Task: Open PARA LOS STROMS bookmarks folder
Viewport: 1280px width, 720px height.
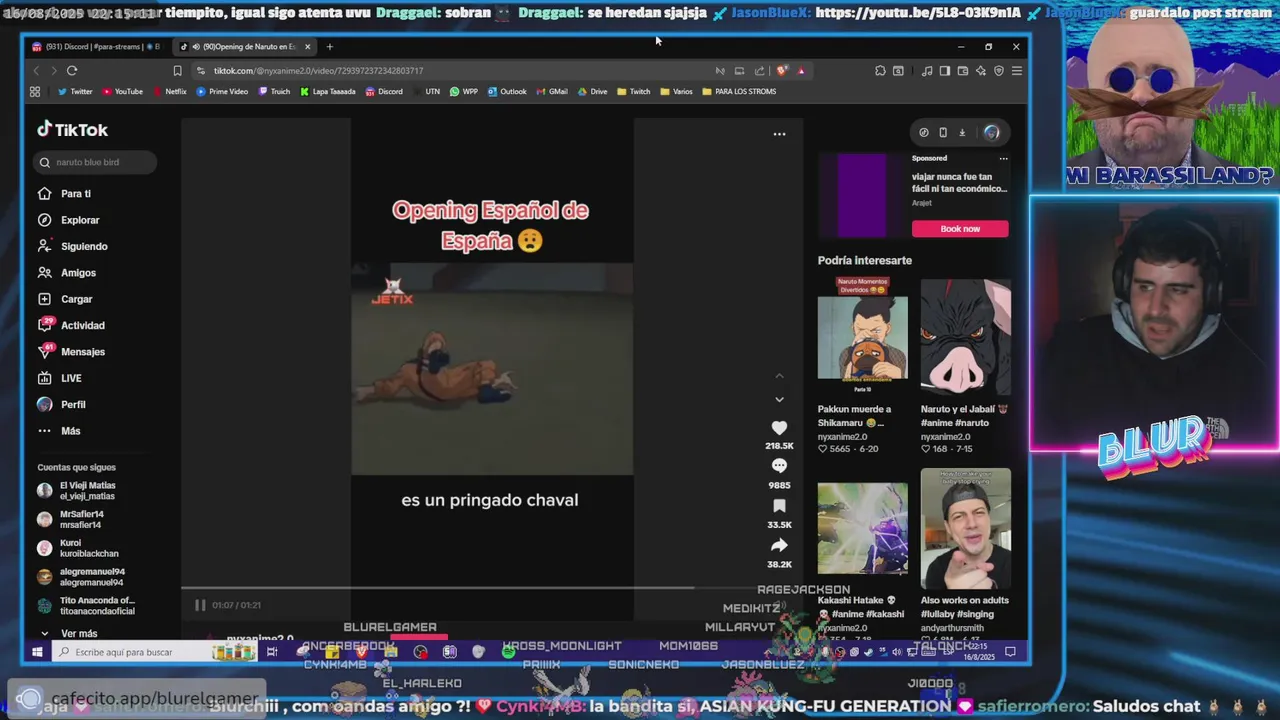Action: coord(739,91)
